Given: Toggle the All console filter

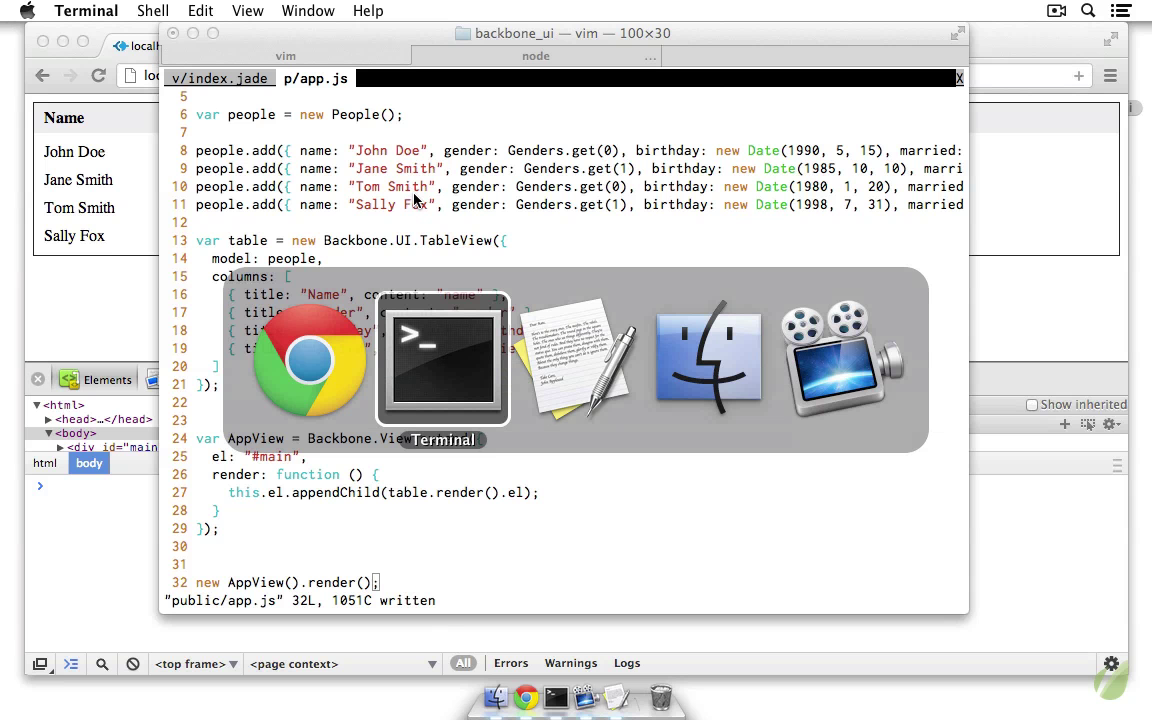Looking at the screenshot, I should point(462,663).
